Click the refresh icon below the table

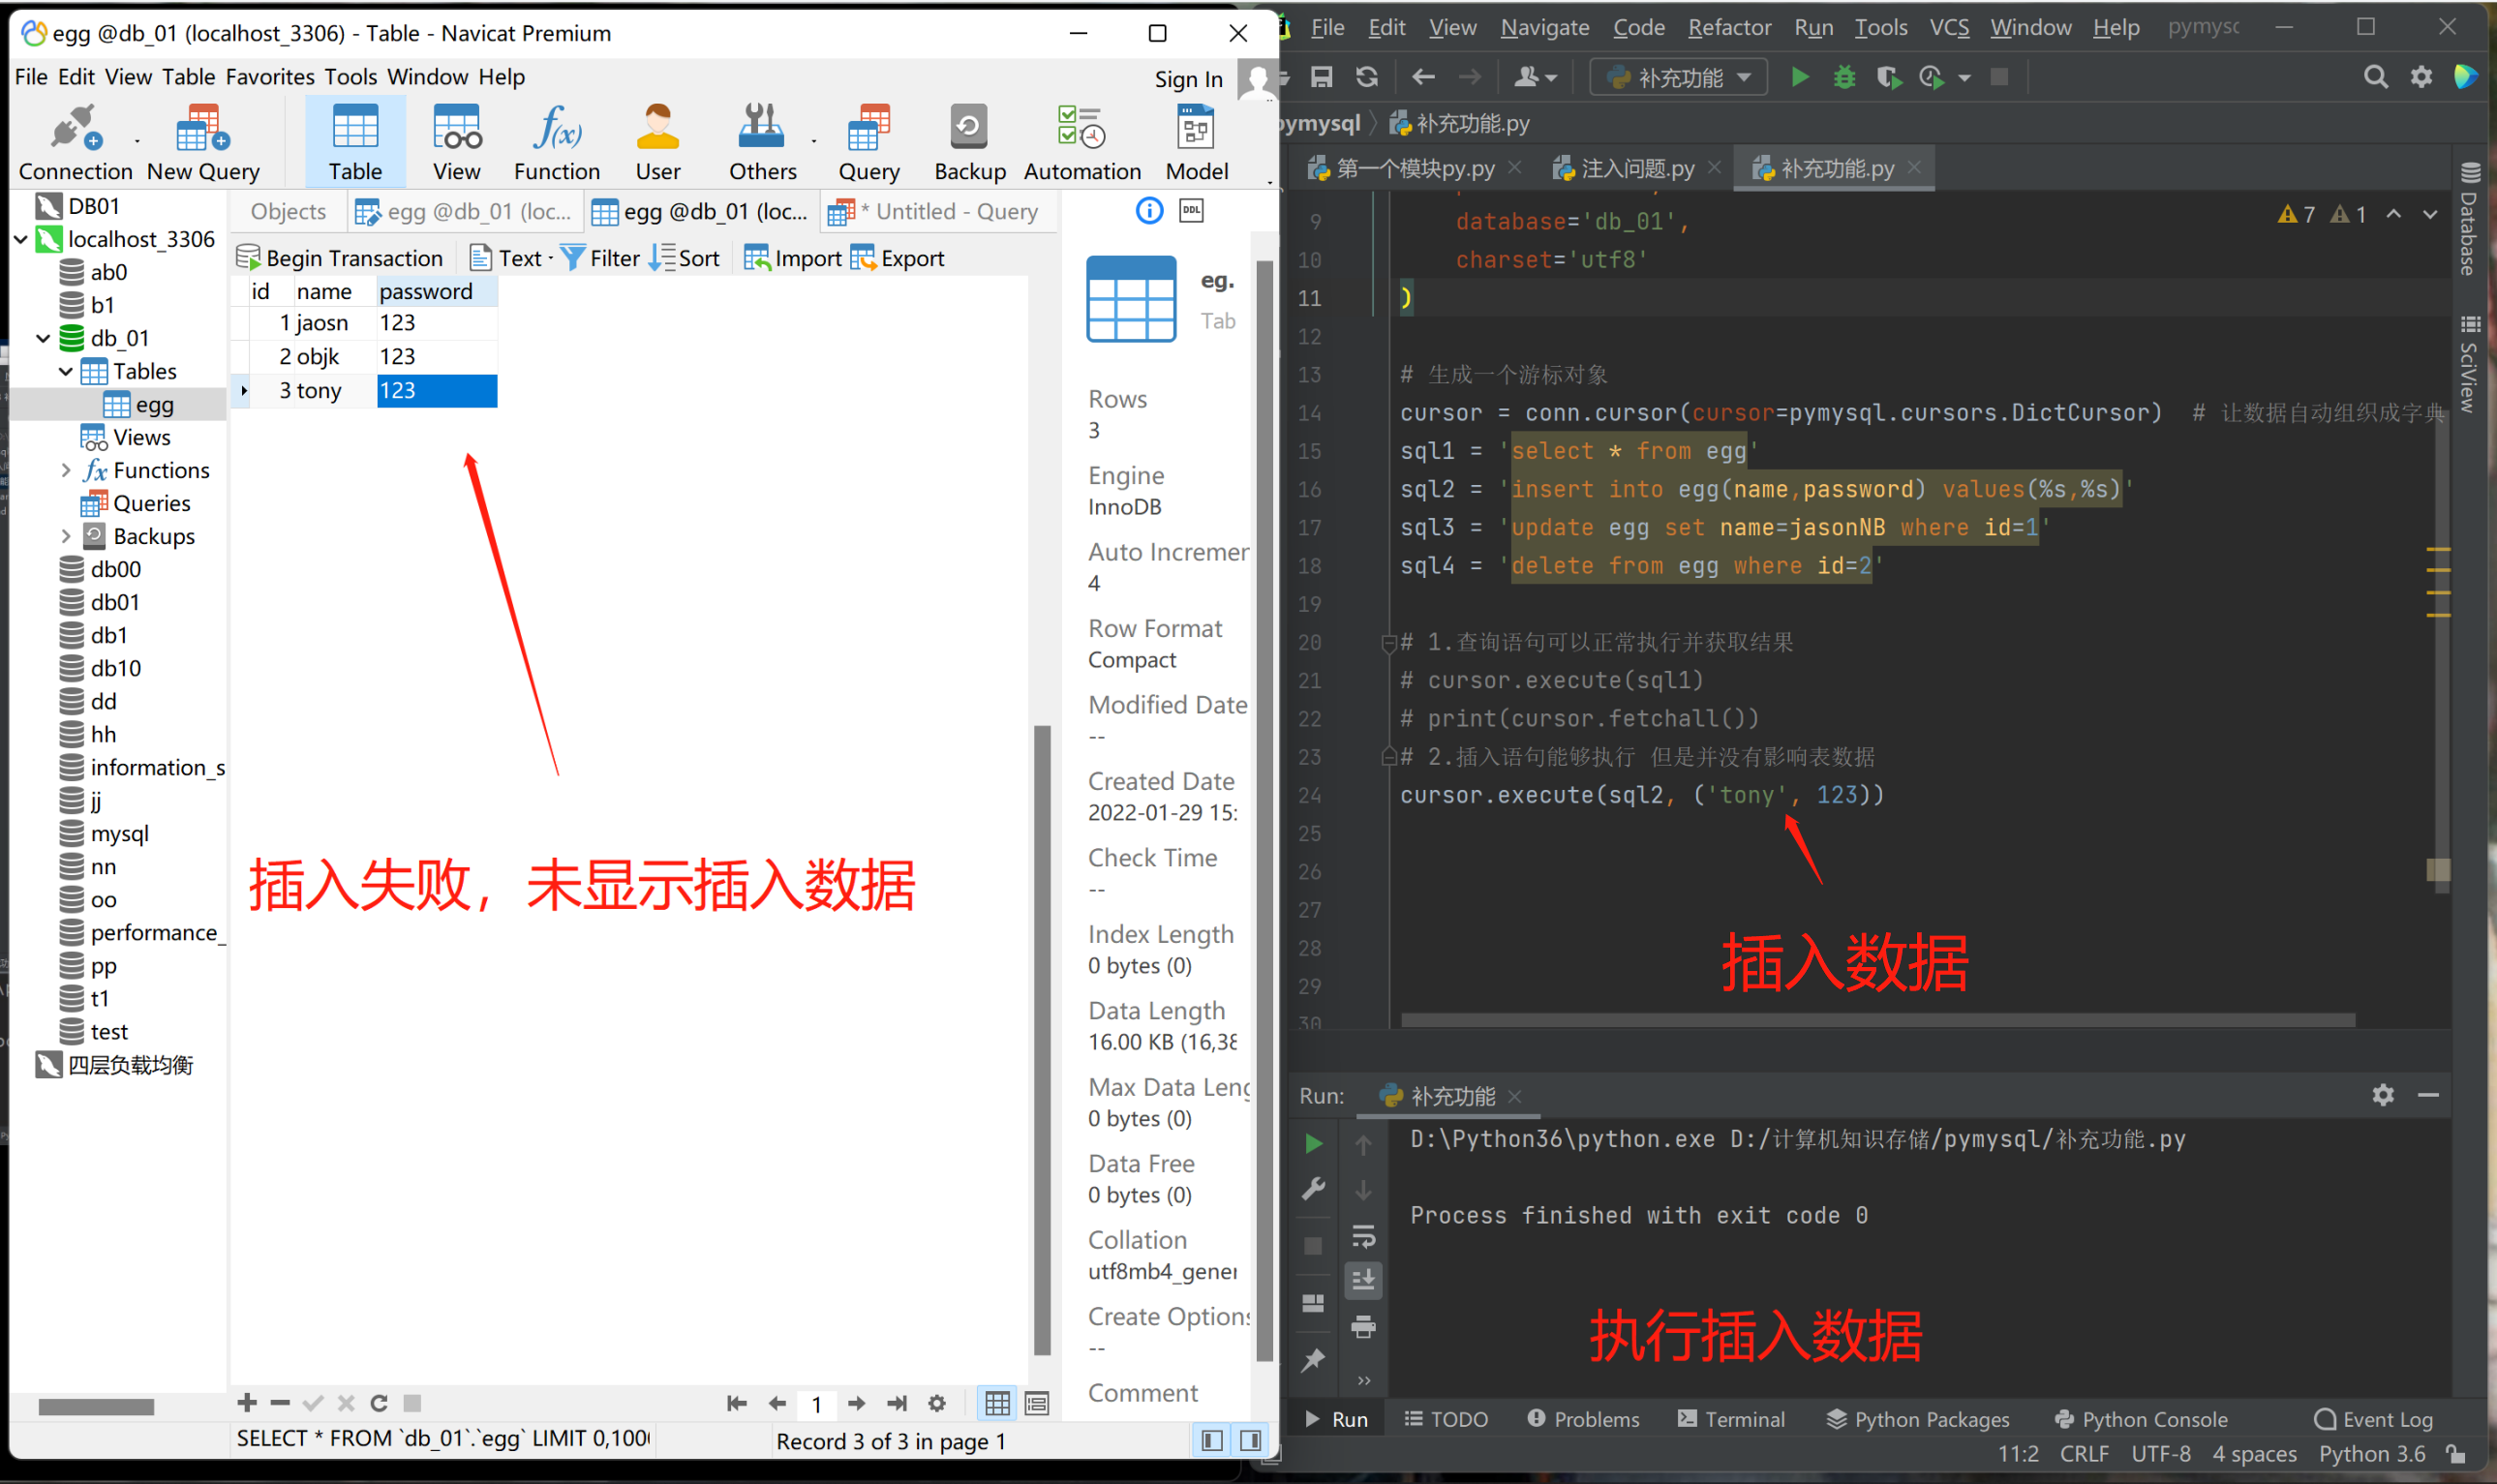379,1403
